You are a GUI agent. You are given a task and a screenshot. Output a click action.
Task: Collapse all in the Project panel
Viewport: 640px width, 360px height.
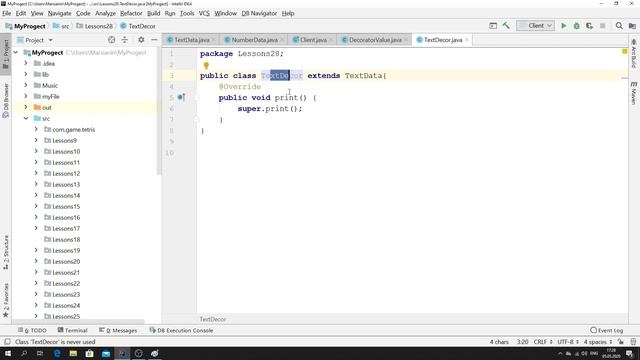(125, 40)
